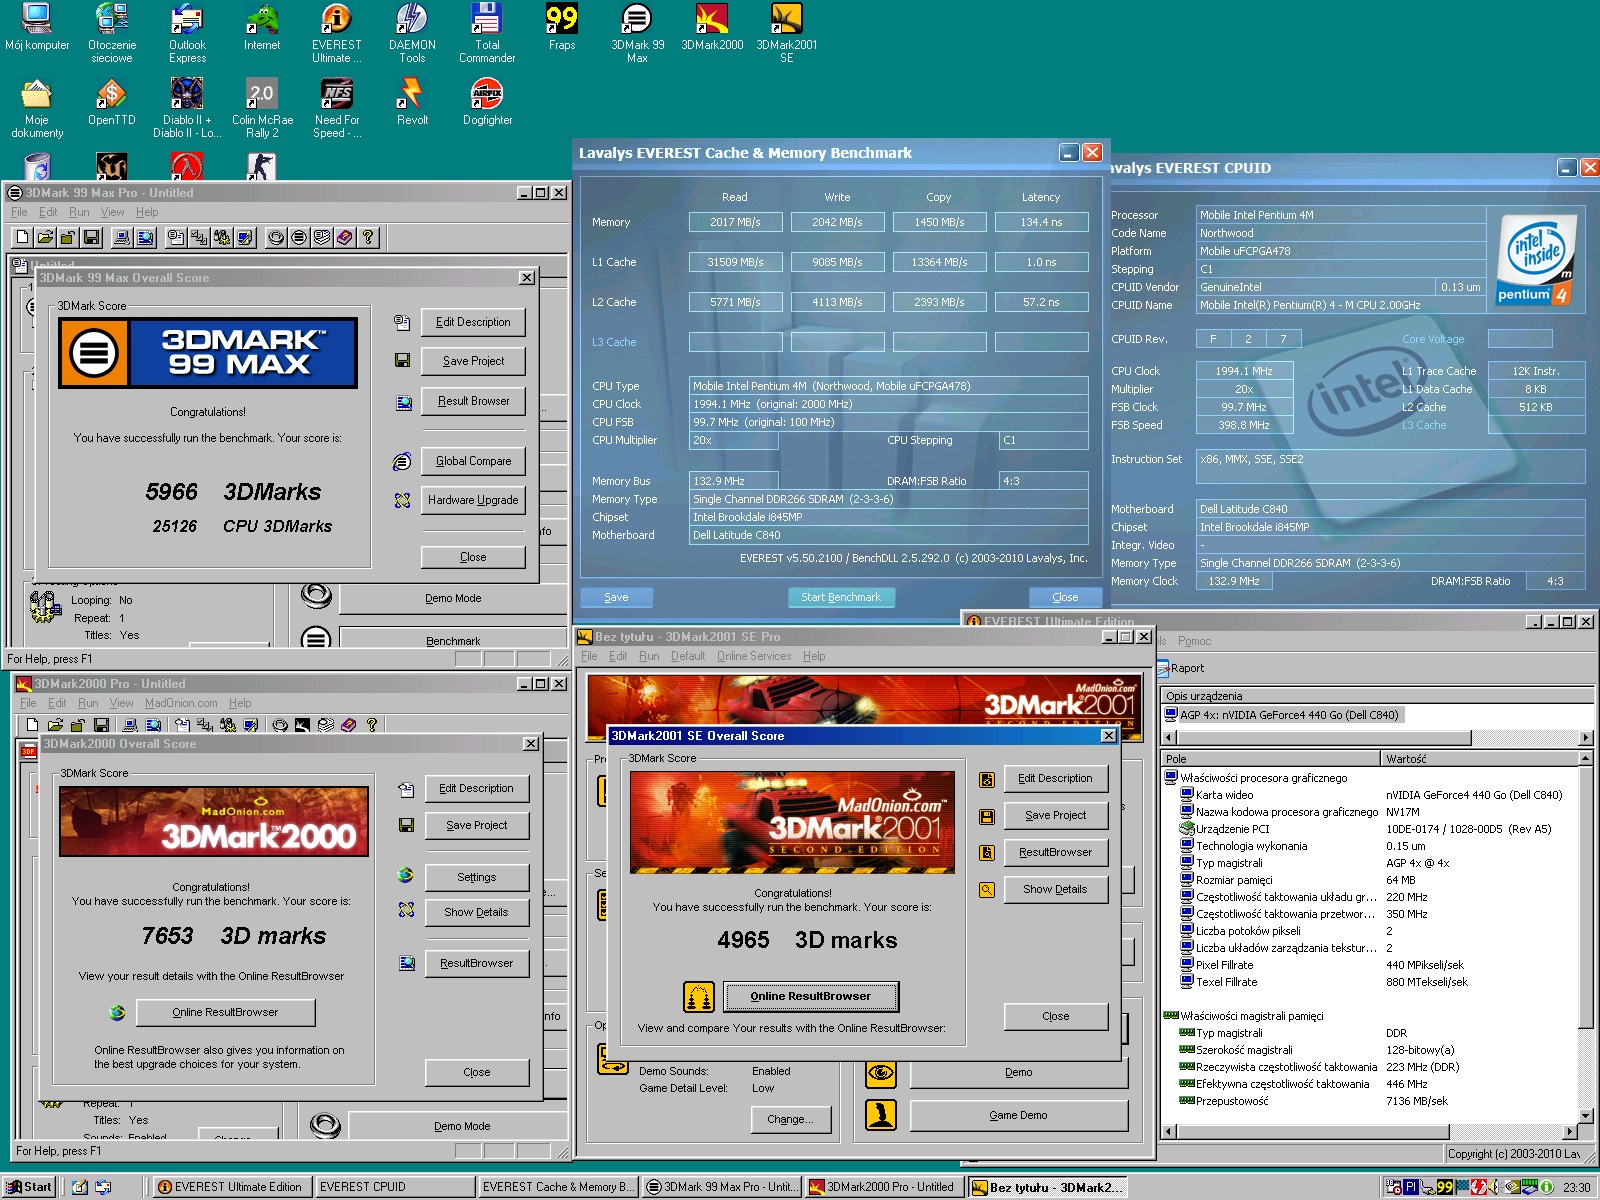
Task: Click yellow icon left of Online ResultBrowser in 3DMark2001
Action: pyautogui.click(x=699, y=997)
